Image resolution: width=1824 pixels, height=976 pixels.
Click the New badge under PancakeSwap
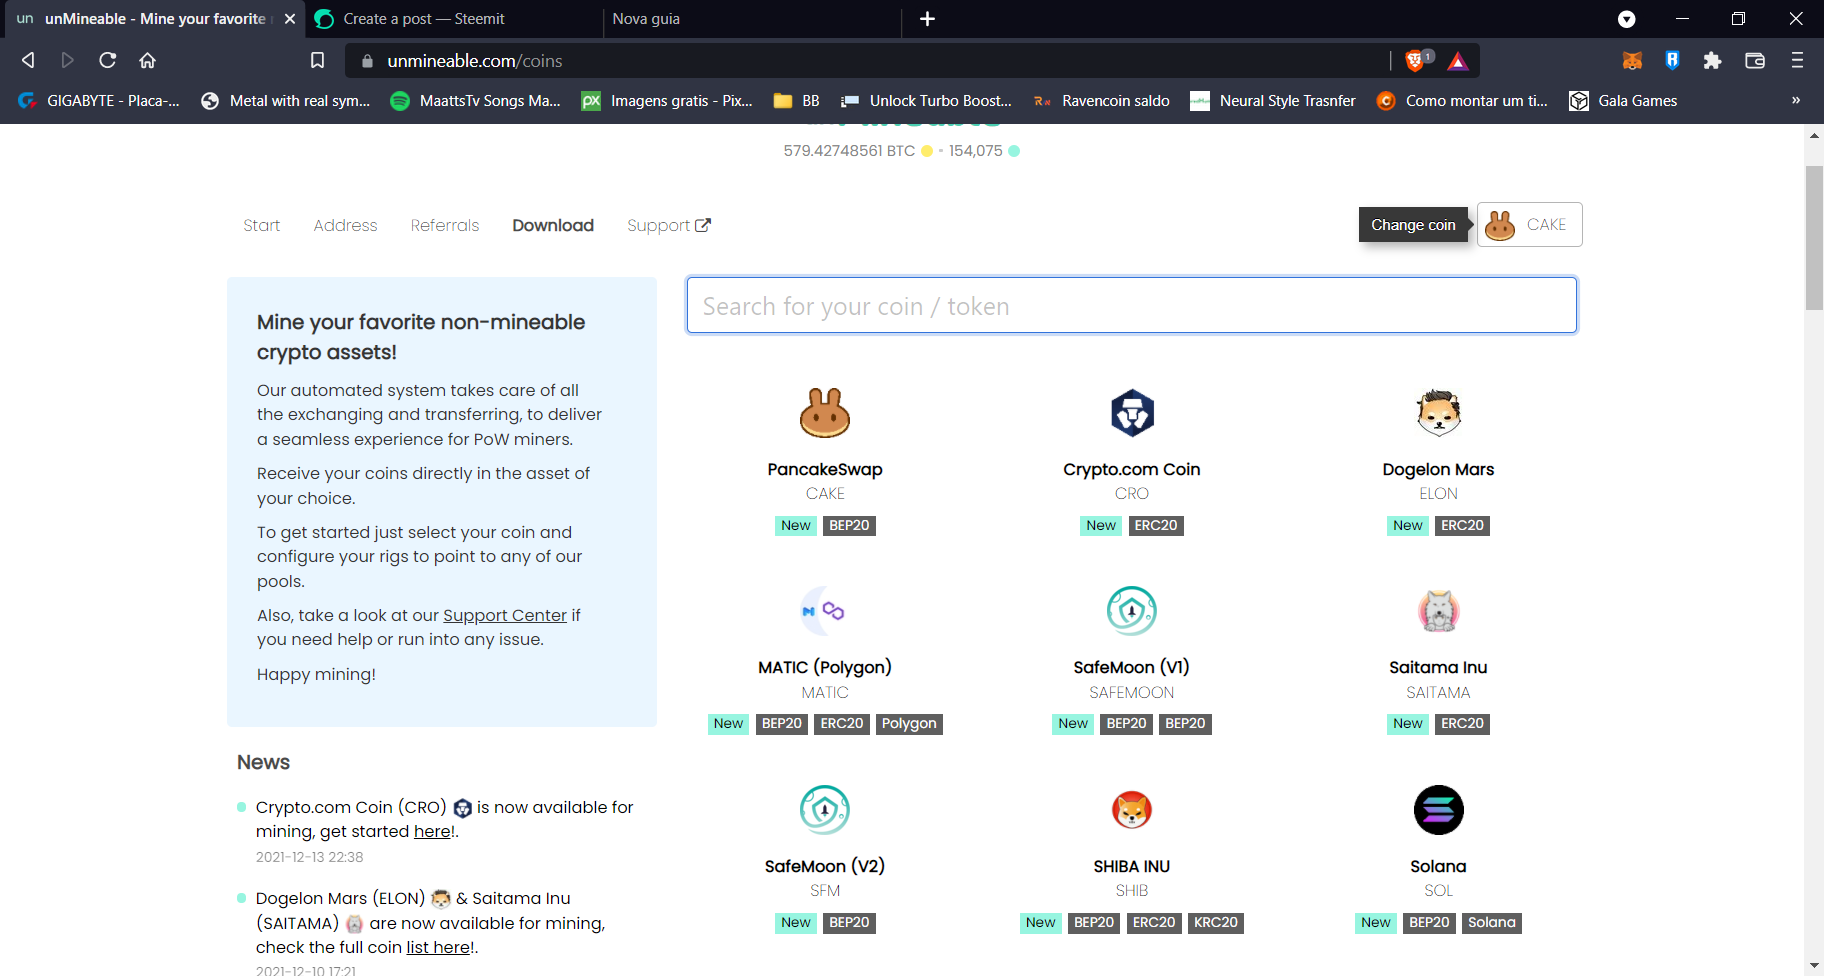coord(796,526)
